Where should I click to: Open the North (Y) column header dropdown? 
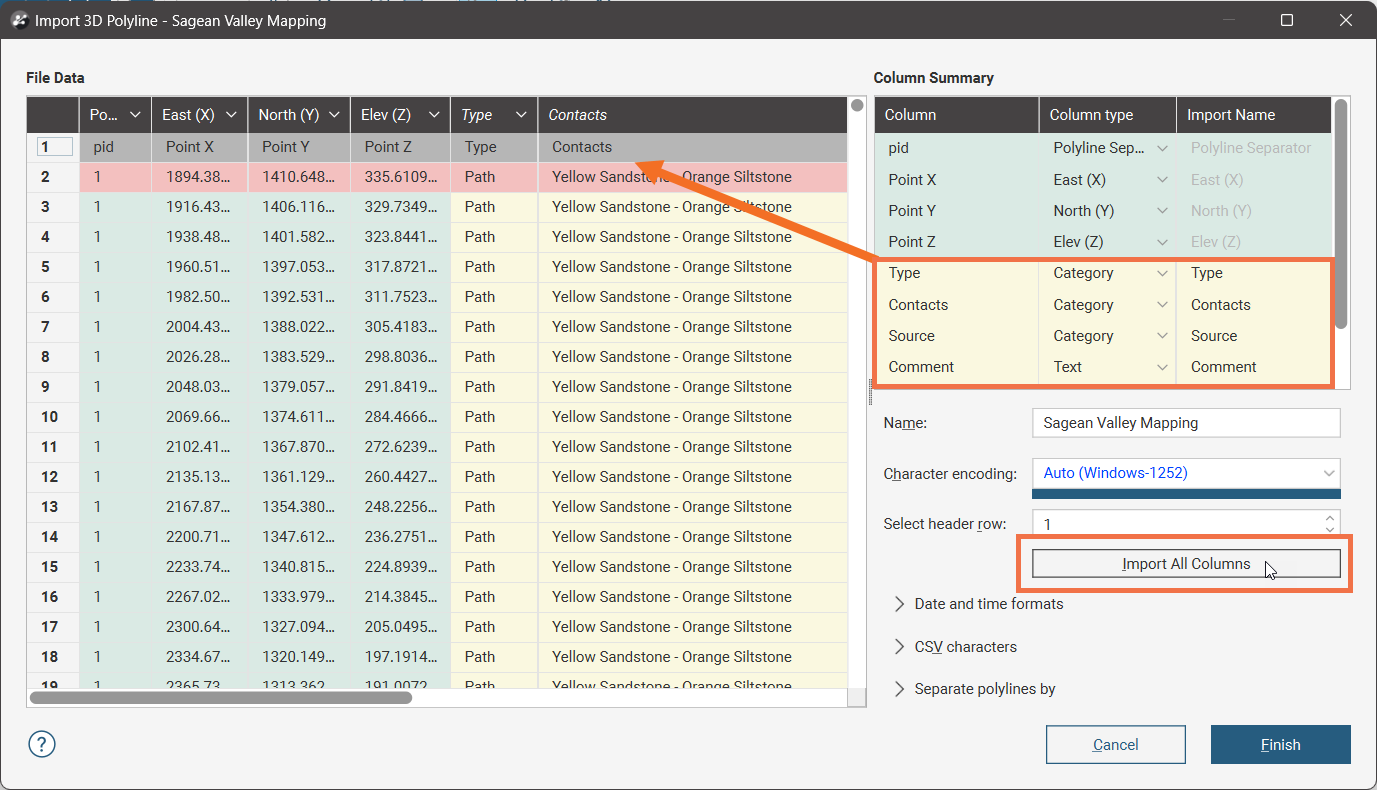pyautogui.click(x=334, y=115)
